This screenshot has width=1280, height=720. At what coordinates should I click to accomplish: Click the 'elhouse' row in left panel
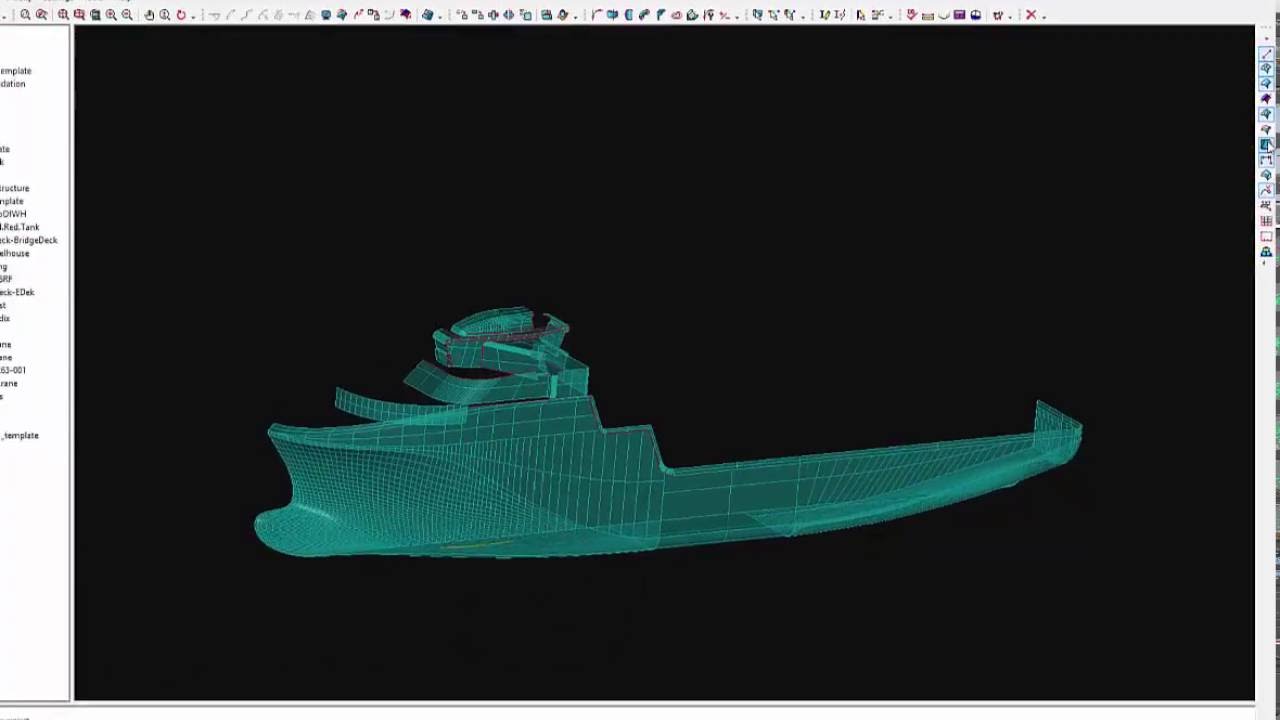pyautogui.click(x=16, y=253)
